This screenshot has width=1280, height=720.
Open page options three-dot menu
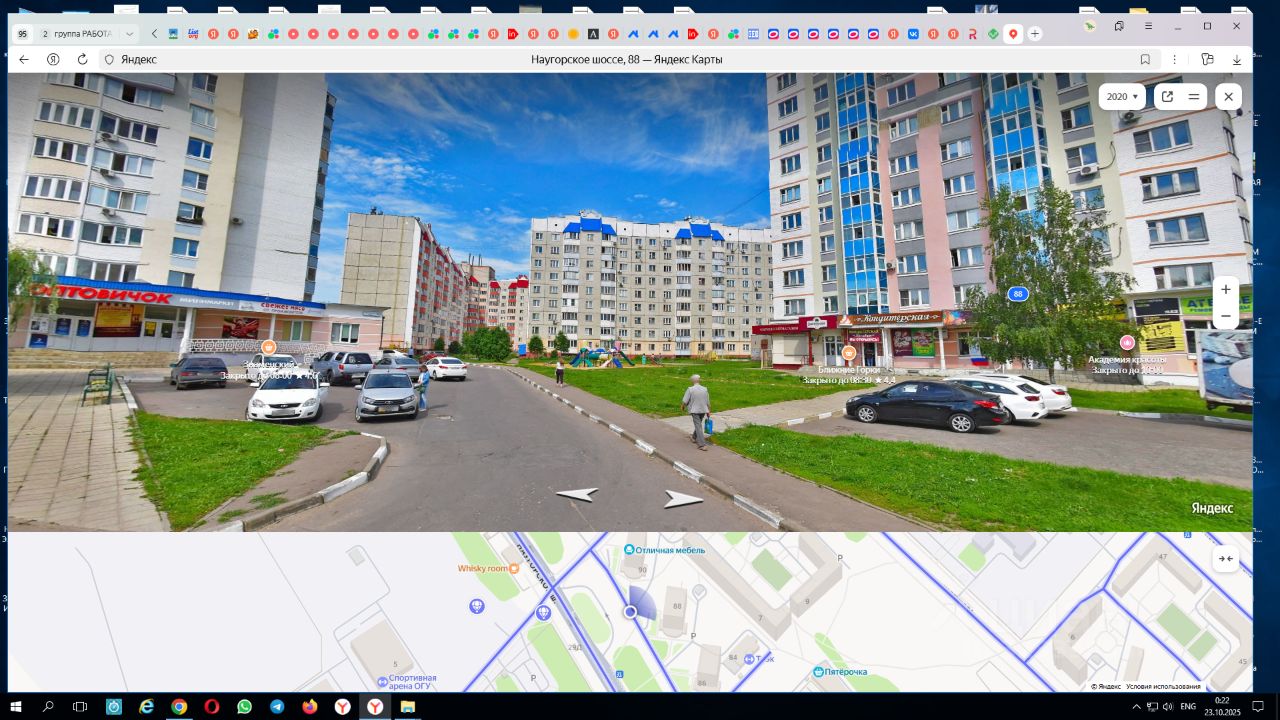tap(1174, 60)
